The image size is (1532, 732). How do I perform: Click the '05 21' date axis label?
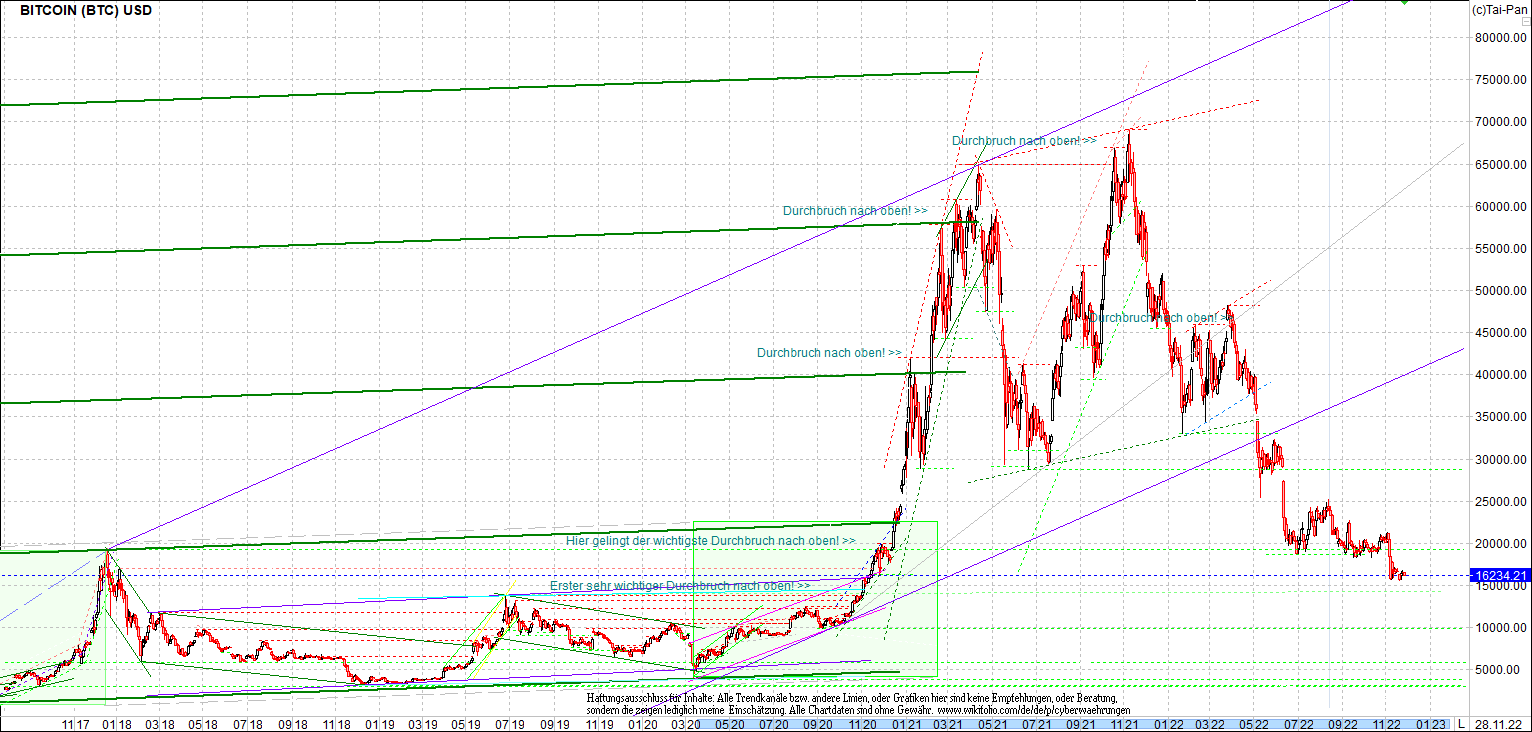pyautogui.click(x=993, y=724)
